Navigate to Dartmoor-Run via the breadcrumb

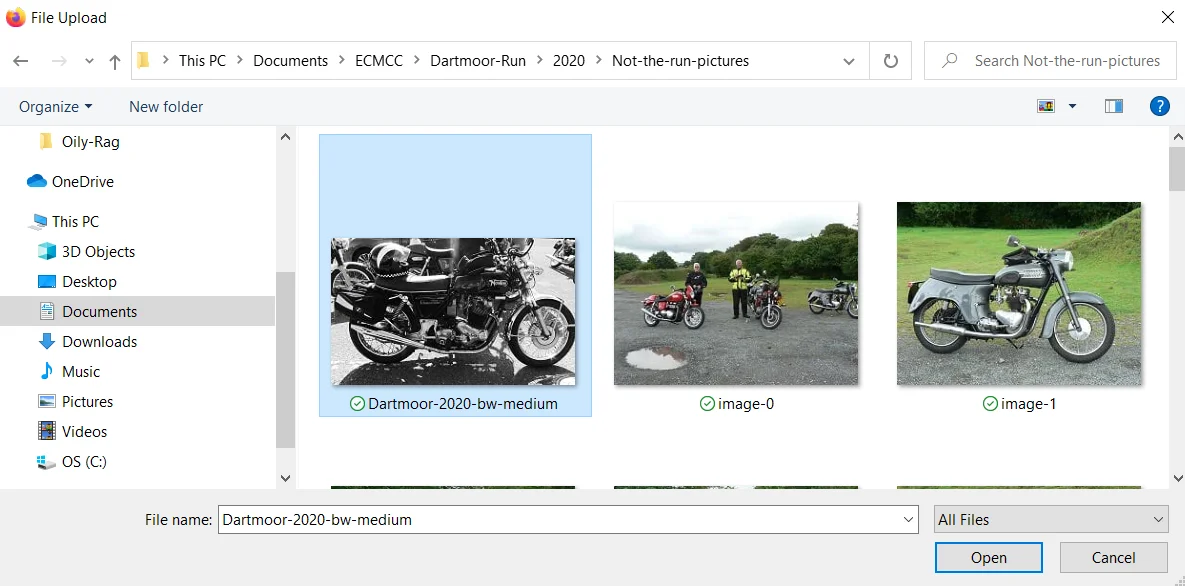point(478,61)
